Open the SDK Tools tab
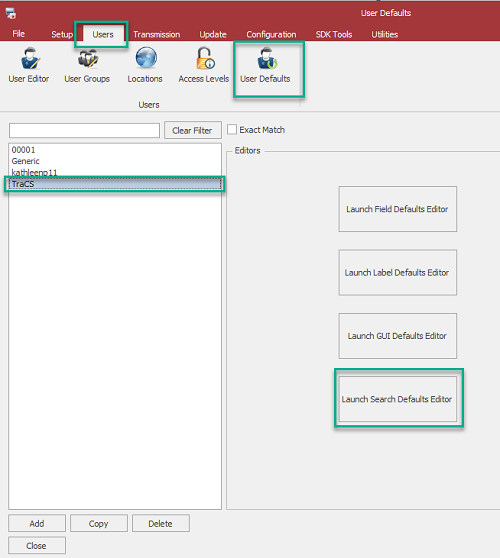 [x=334, y=35]
